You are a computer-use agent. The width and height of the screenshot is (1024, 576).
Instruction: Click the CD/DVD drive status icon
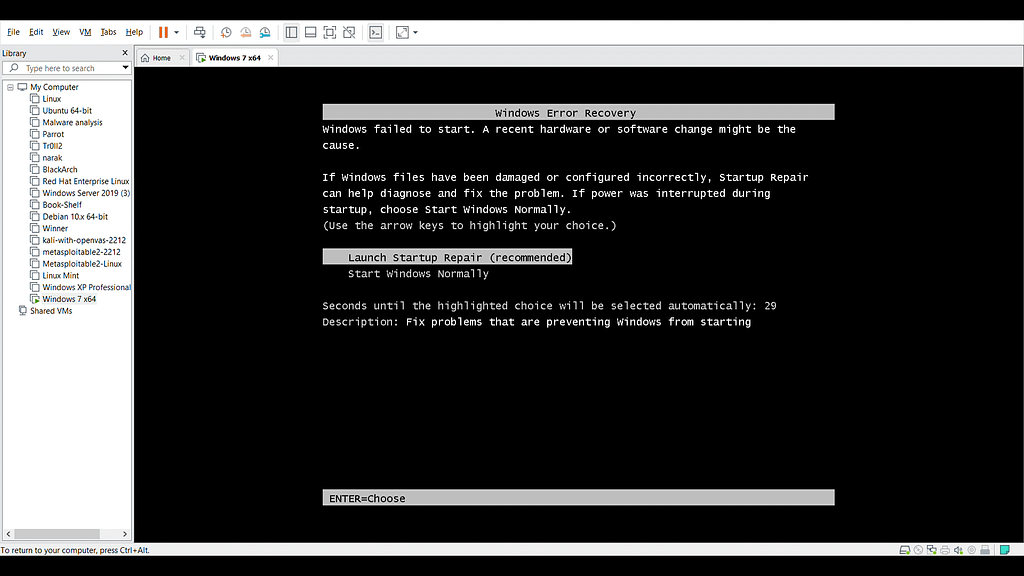[x=918, y=550]
